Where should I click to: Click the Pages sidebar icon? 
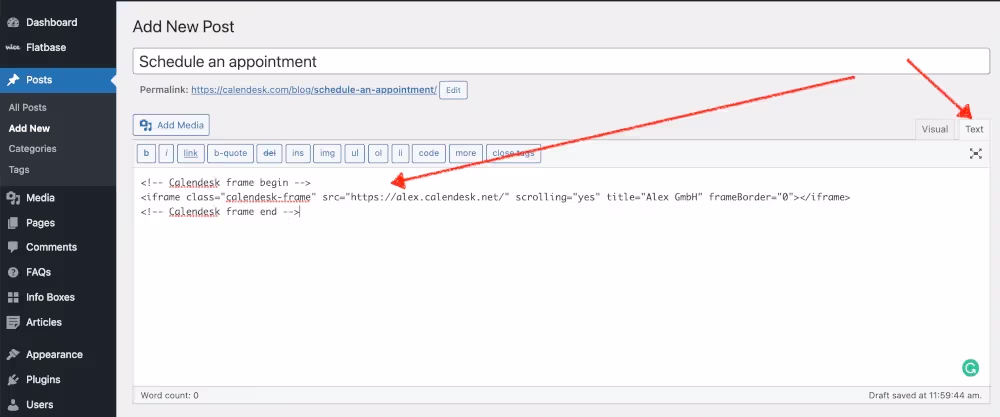coord(13,223)
